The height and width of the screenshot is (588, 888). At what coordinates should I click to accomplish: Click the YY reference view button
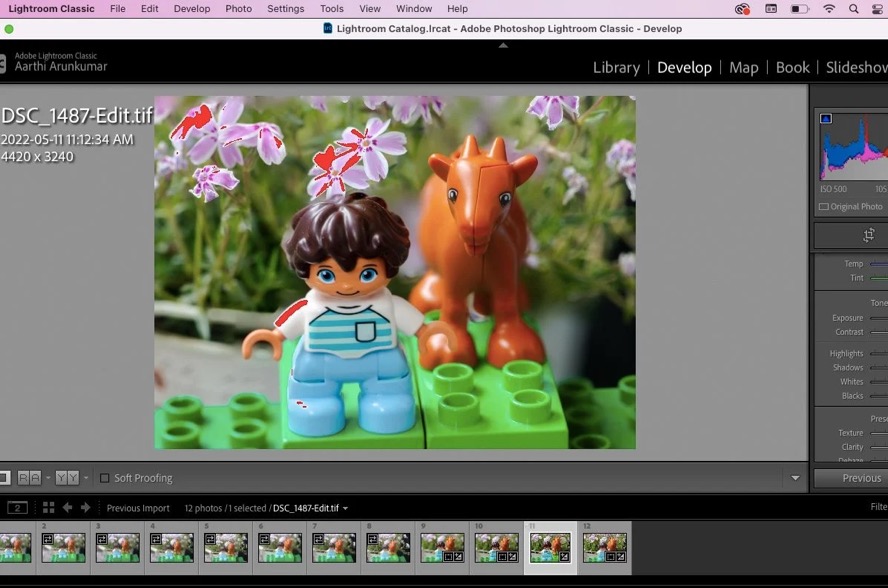(x=67, y=478)
